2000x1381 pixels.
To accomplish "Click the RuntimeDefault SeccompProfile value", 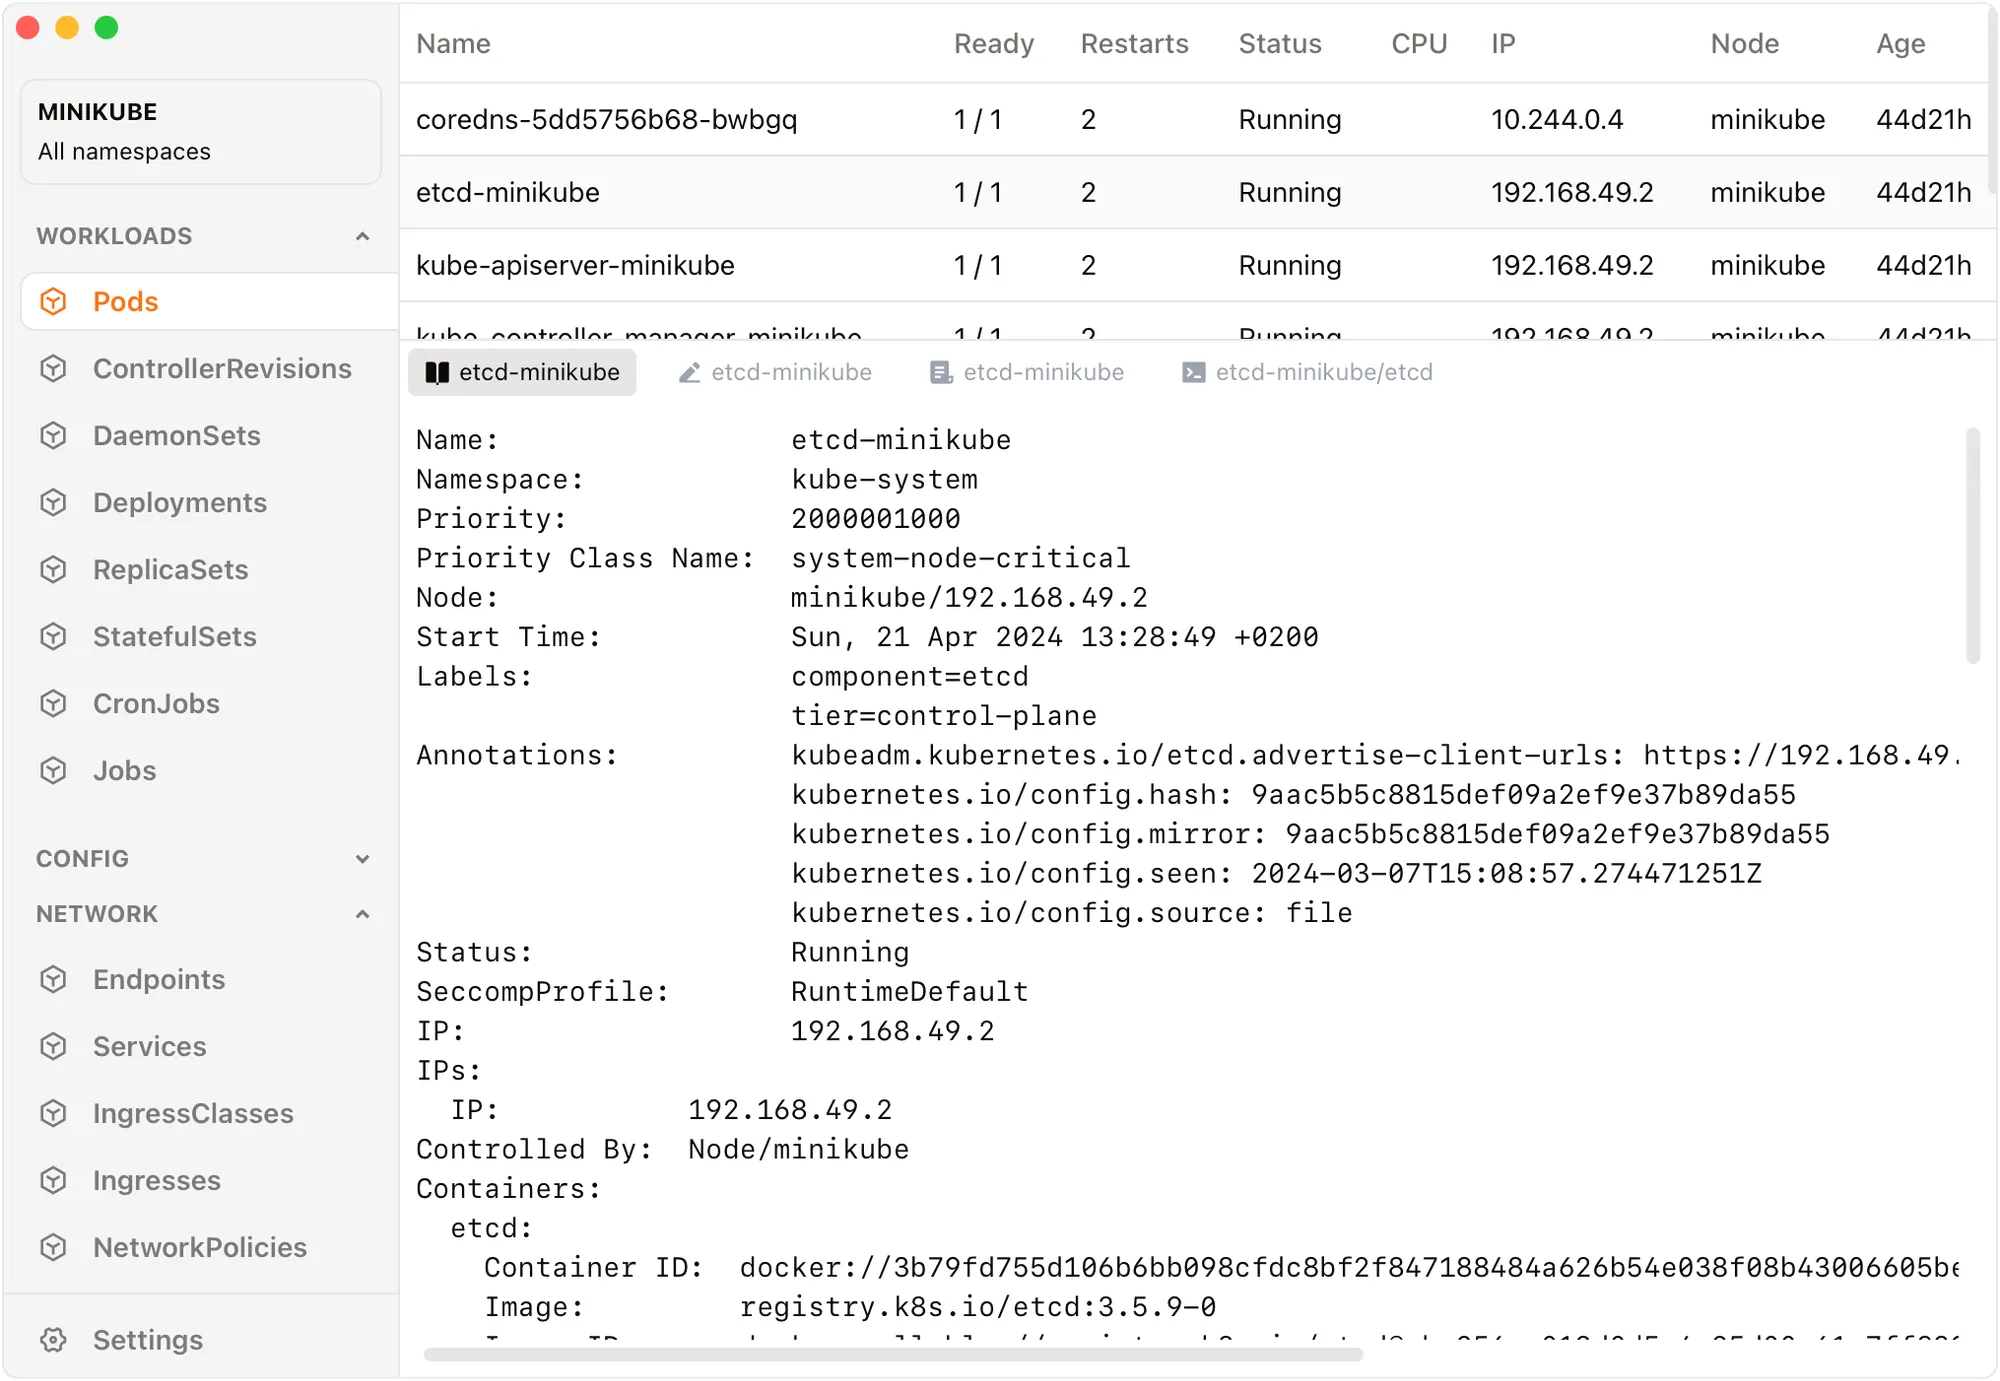I will (909, 991).
